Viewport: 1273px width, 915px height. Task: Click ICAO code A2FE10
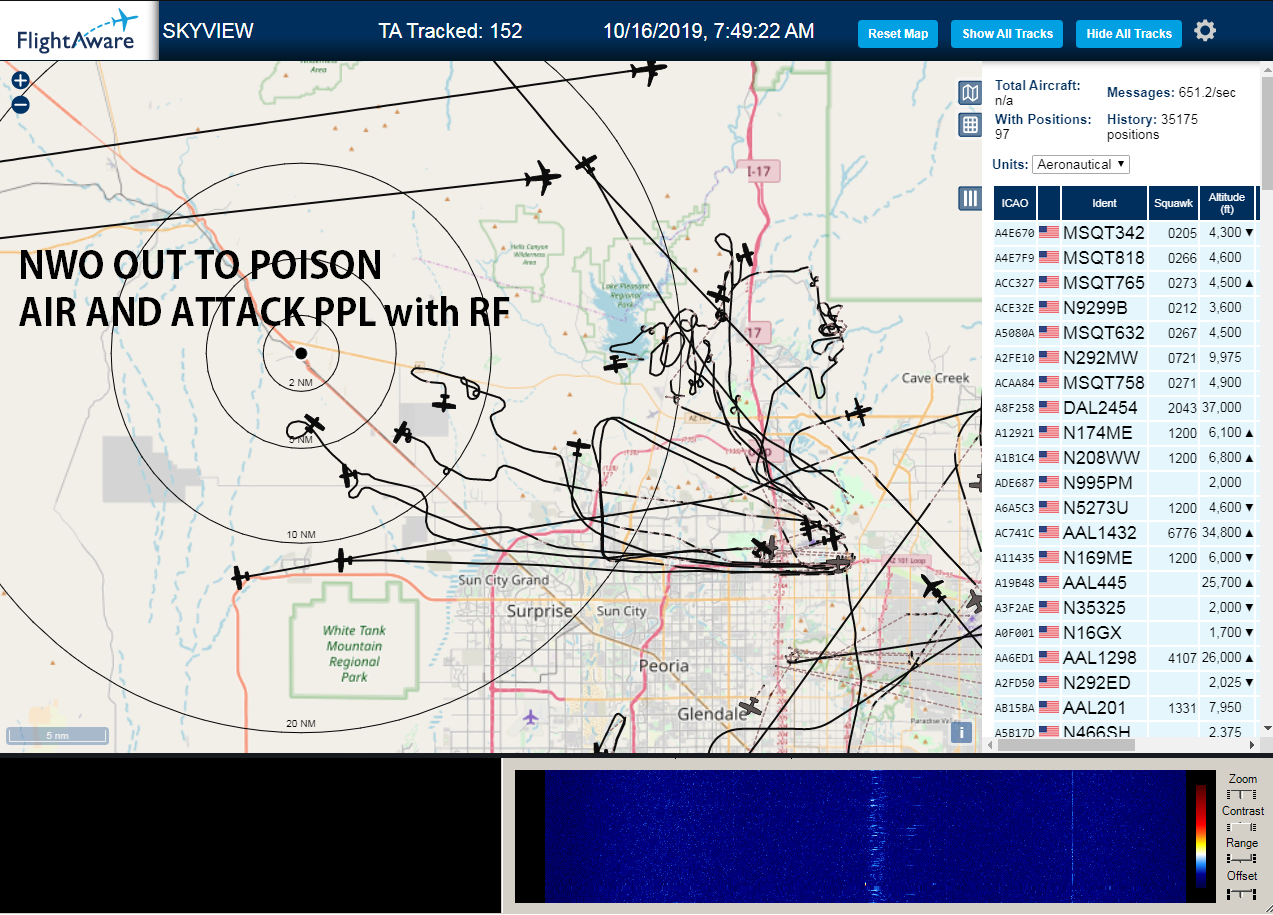tap(1014, 358)
